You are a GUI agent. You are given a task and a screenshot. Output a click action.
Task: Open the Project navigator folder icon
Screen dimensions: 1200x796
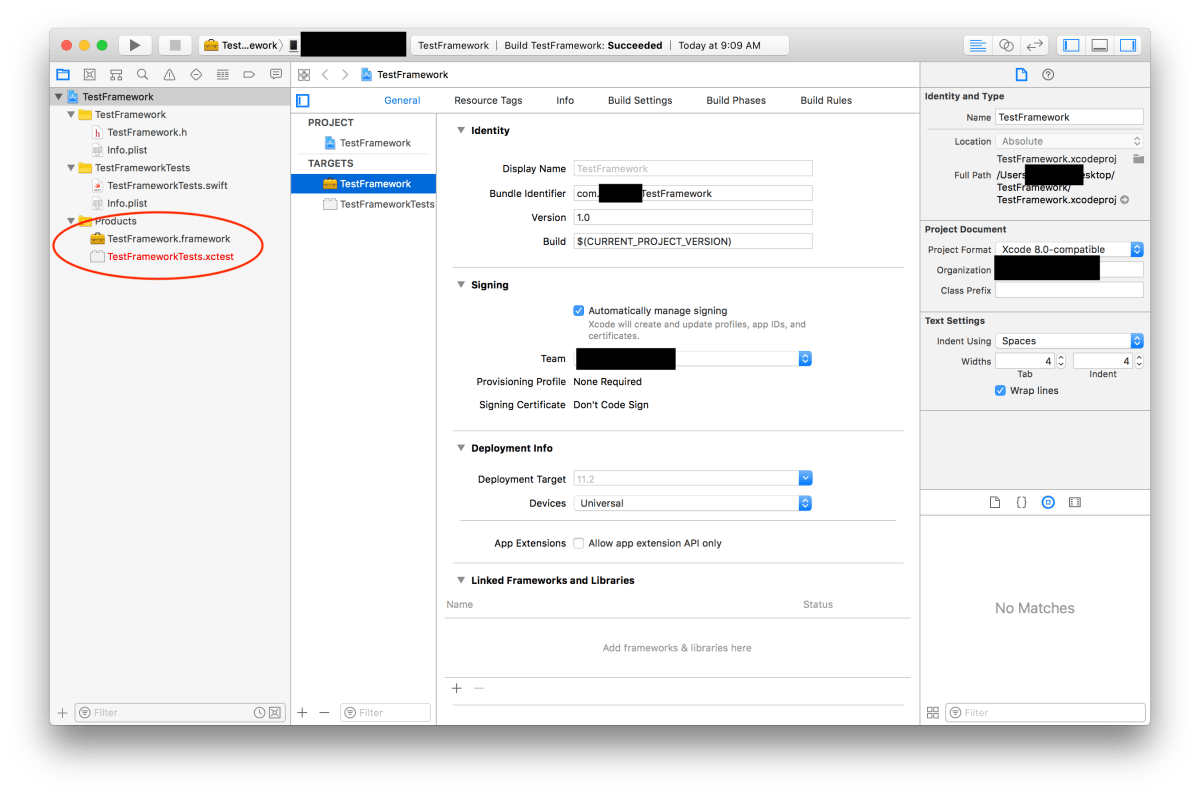(x=63, y=74)
